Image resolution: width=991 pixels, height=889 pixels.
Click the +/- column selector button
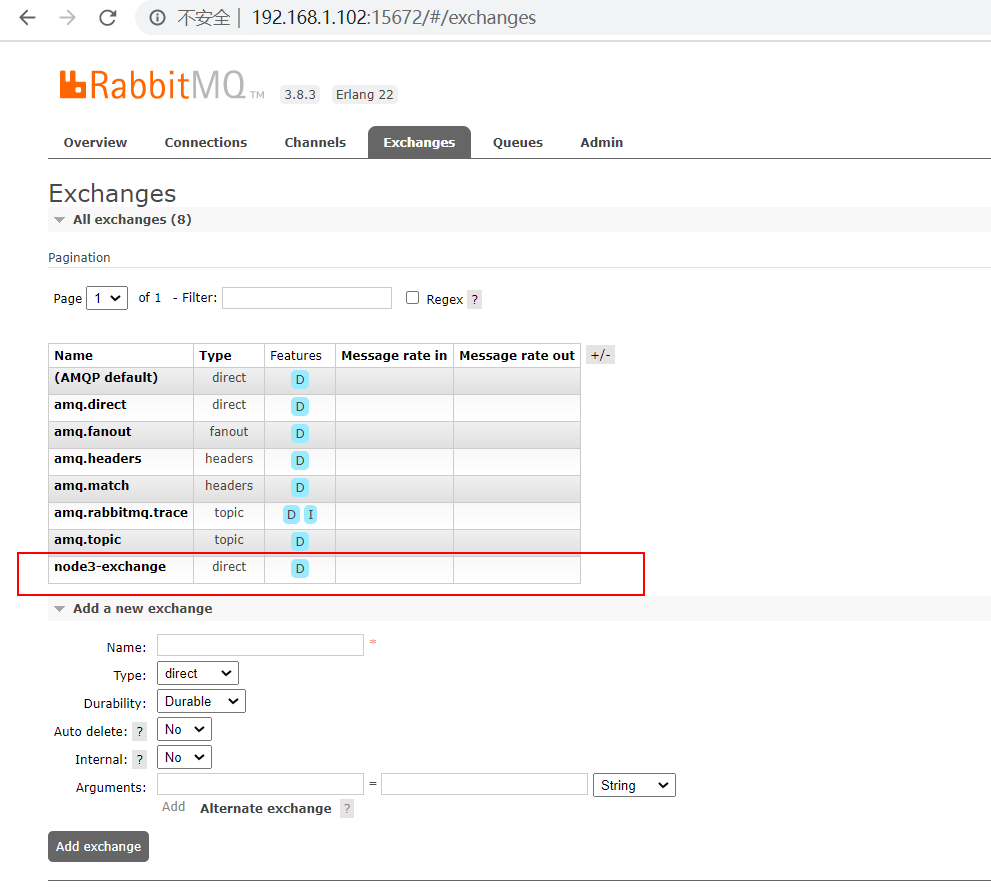[x=600, y=354]
